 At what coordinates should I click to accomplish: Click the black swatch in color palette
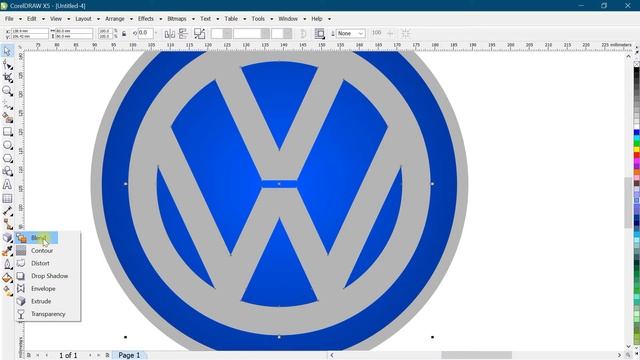click(636, 71)
